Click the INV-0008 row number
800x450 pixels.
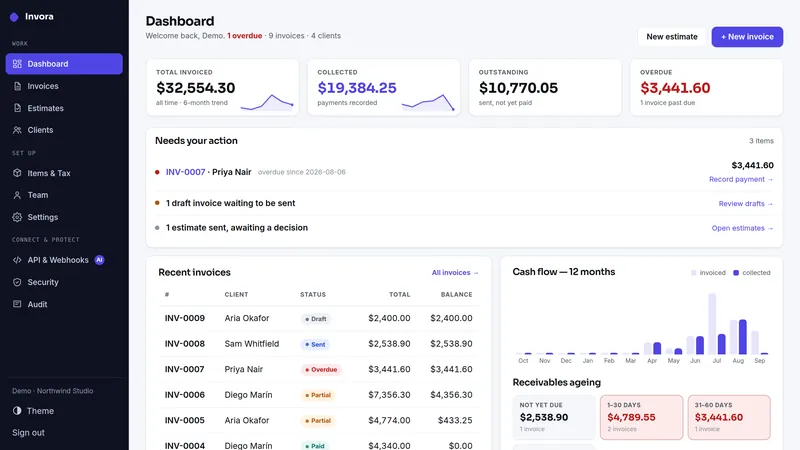pos(185,344)
